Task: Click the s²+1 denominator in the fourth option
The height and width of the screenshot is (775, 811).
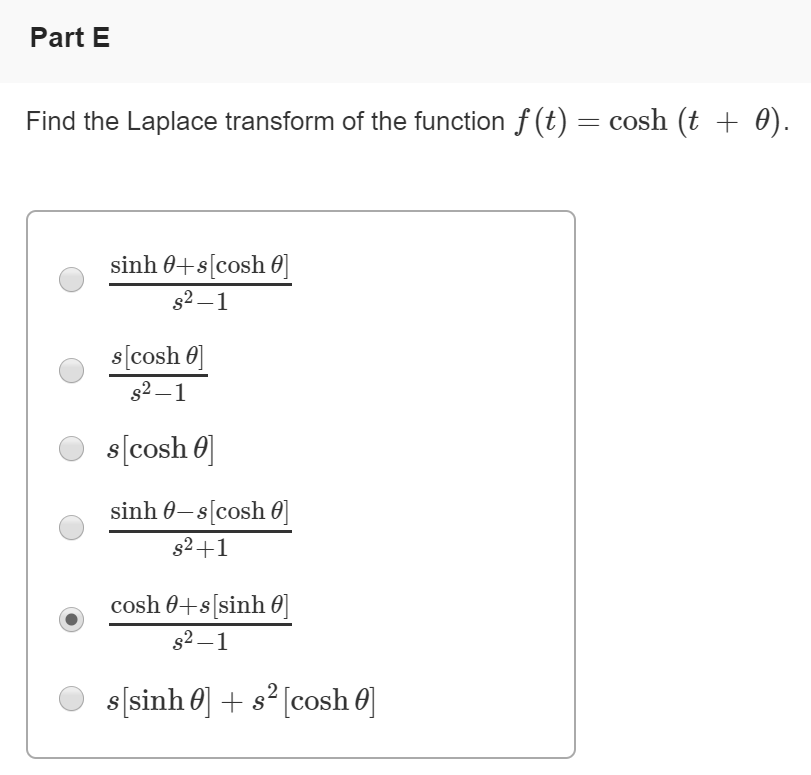Action: click(x=200, y=546)
